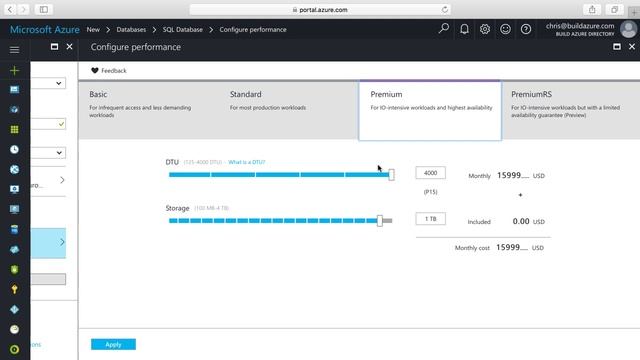Click the left blade field with the green checkmark
The height and width of the screenshot is (360, 640).
click(48, 124)
